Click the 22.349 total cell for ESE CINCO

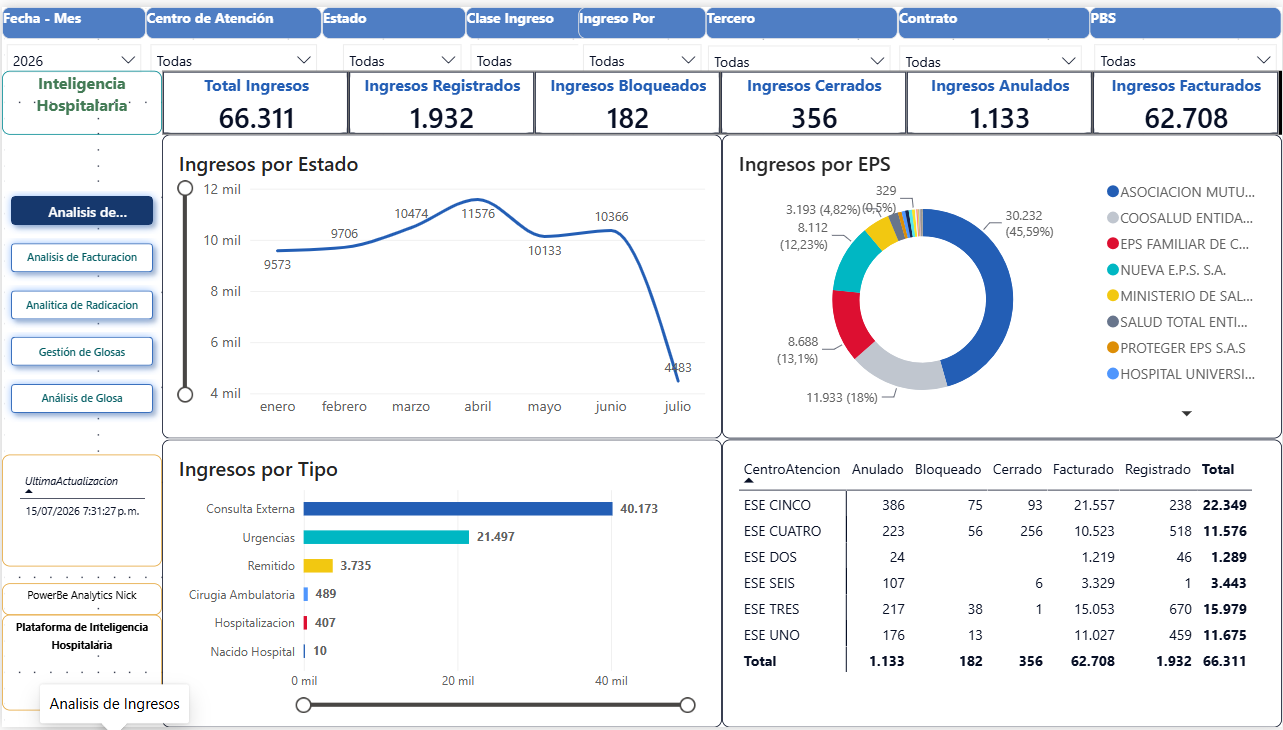1225,505
